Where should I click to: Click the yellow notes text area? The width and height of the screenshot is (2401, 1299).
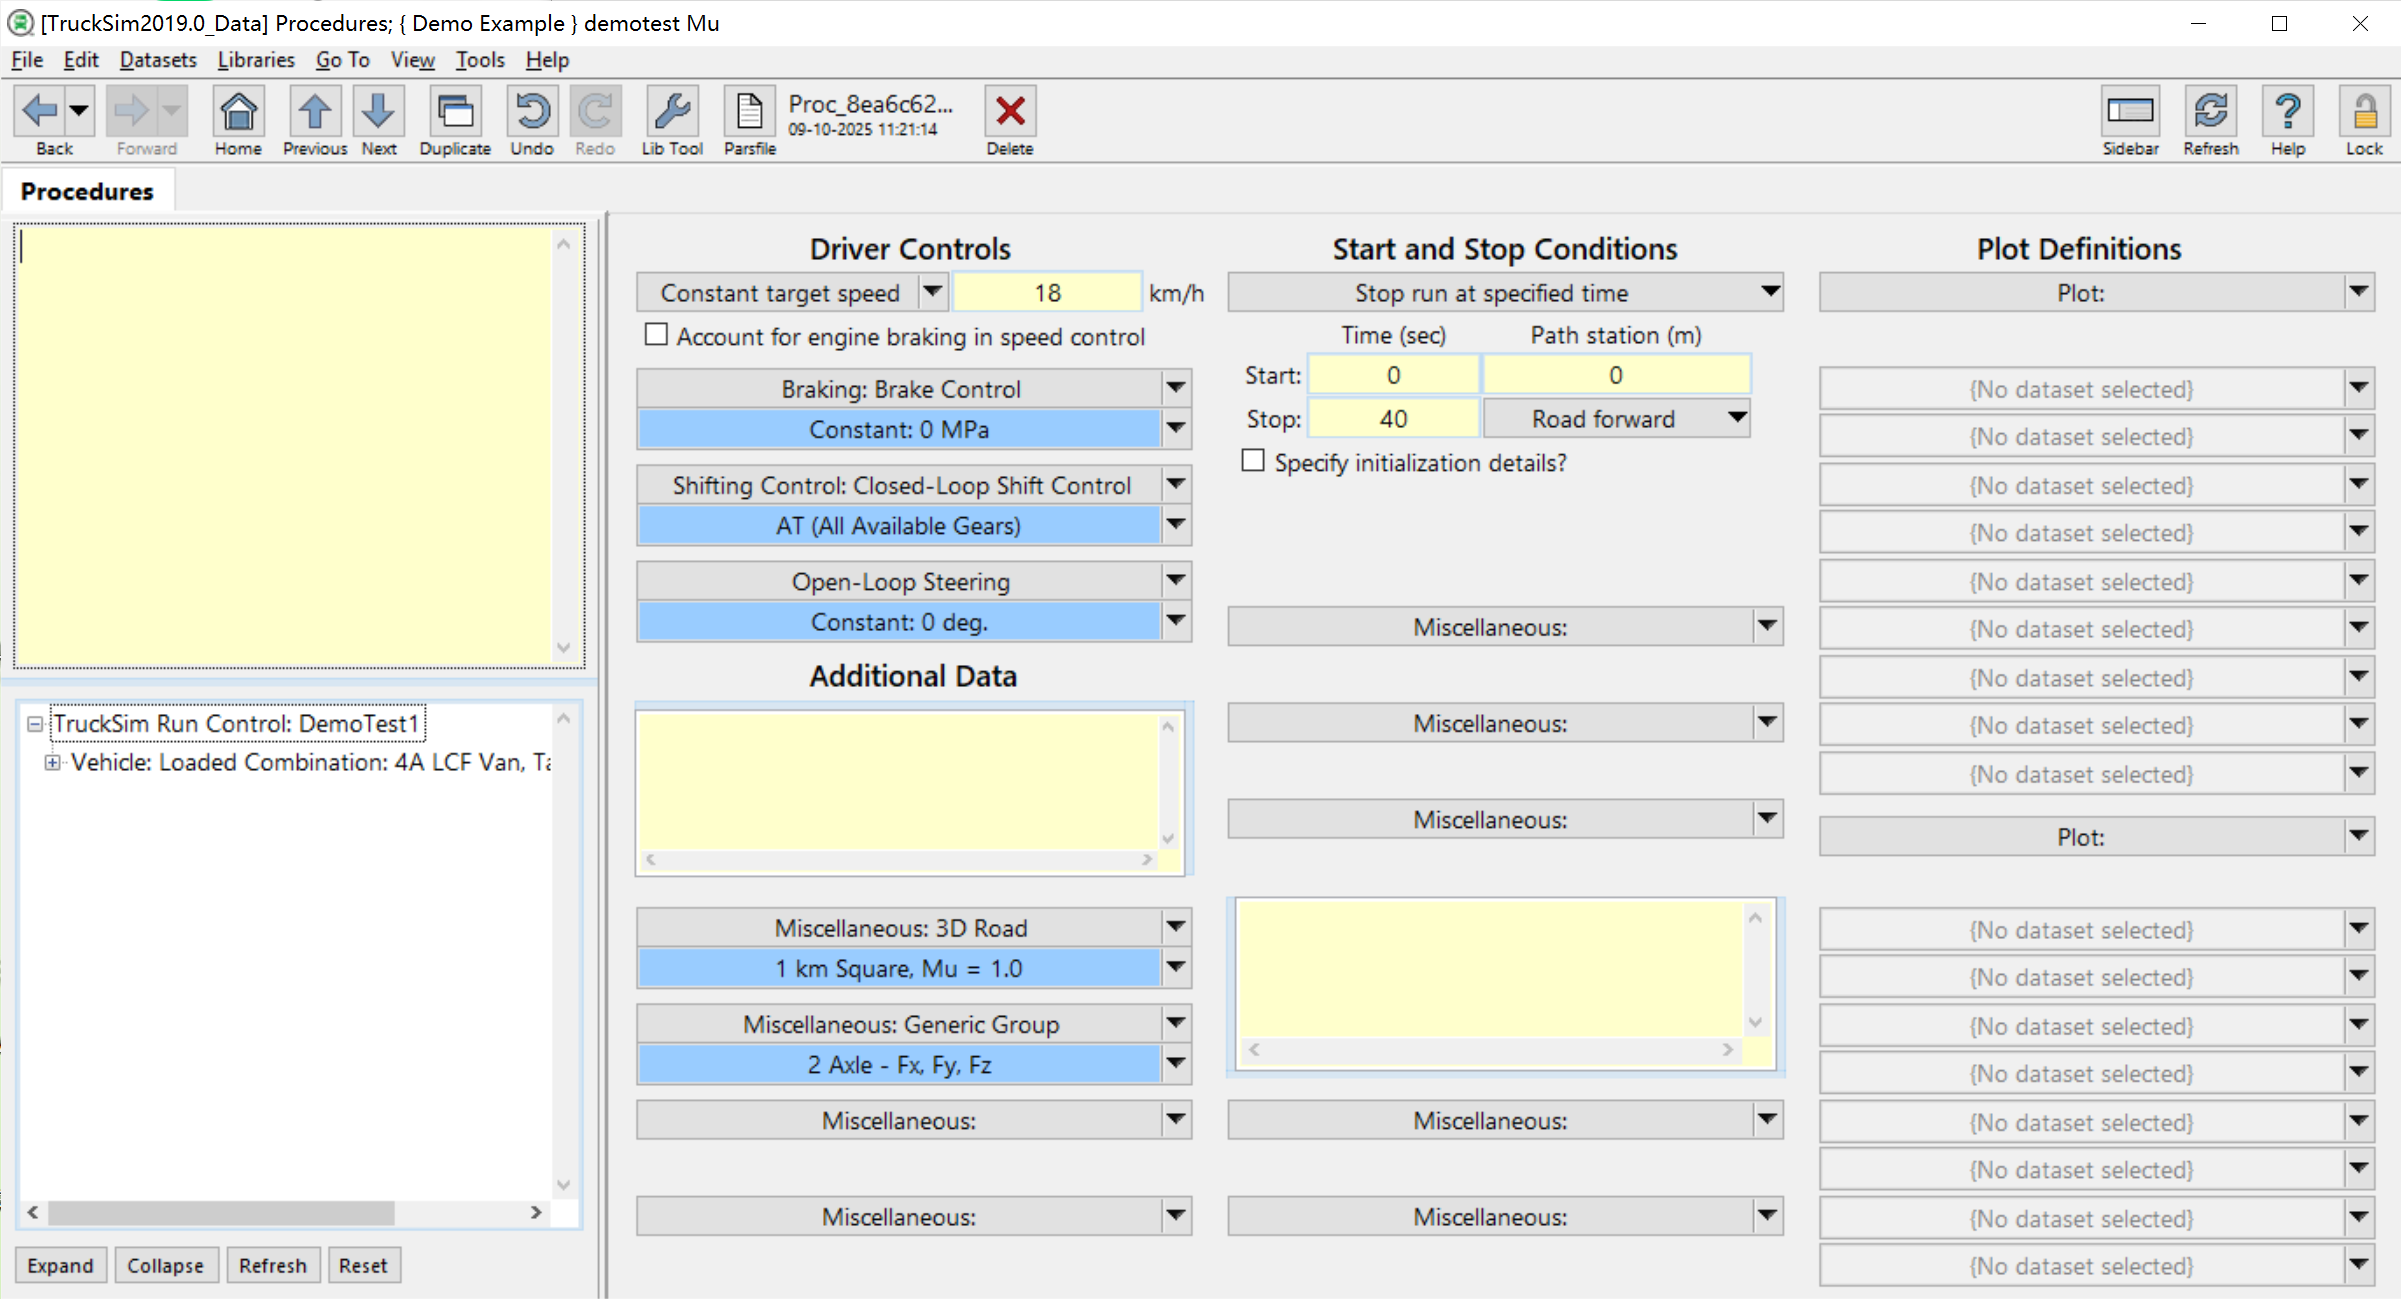click(285, 445)
